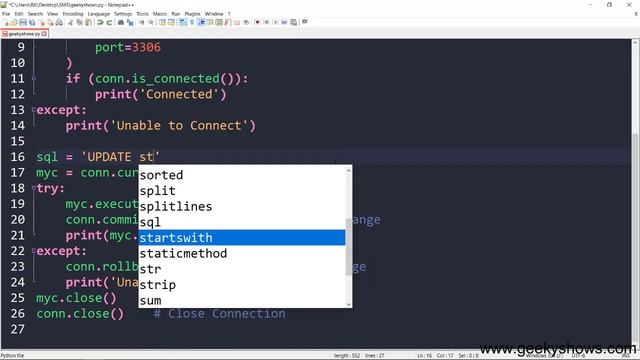This screenshot has height=360, width=640.
Task: Click the Replace toolbar icon
Action: pos(130,22)
